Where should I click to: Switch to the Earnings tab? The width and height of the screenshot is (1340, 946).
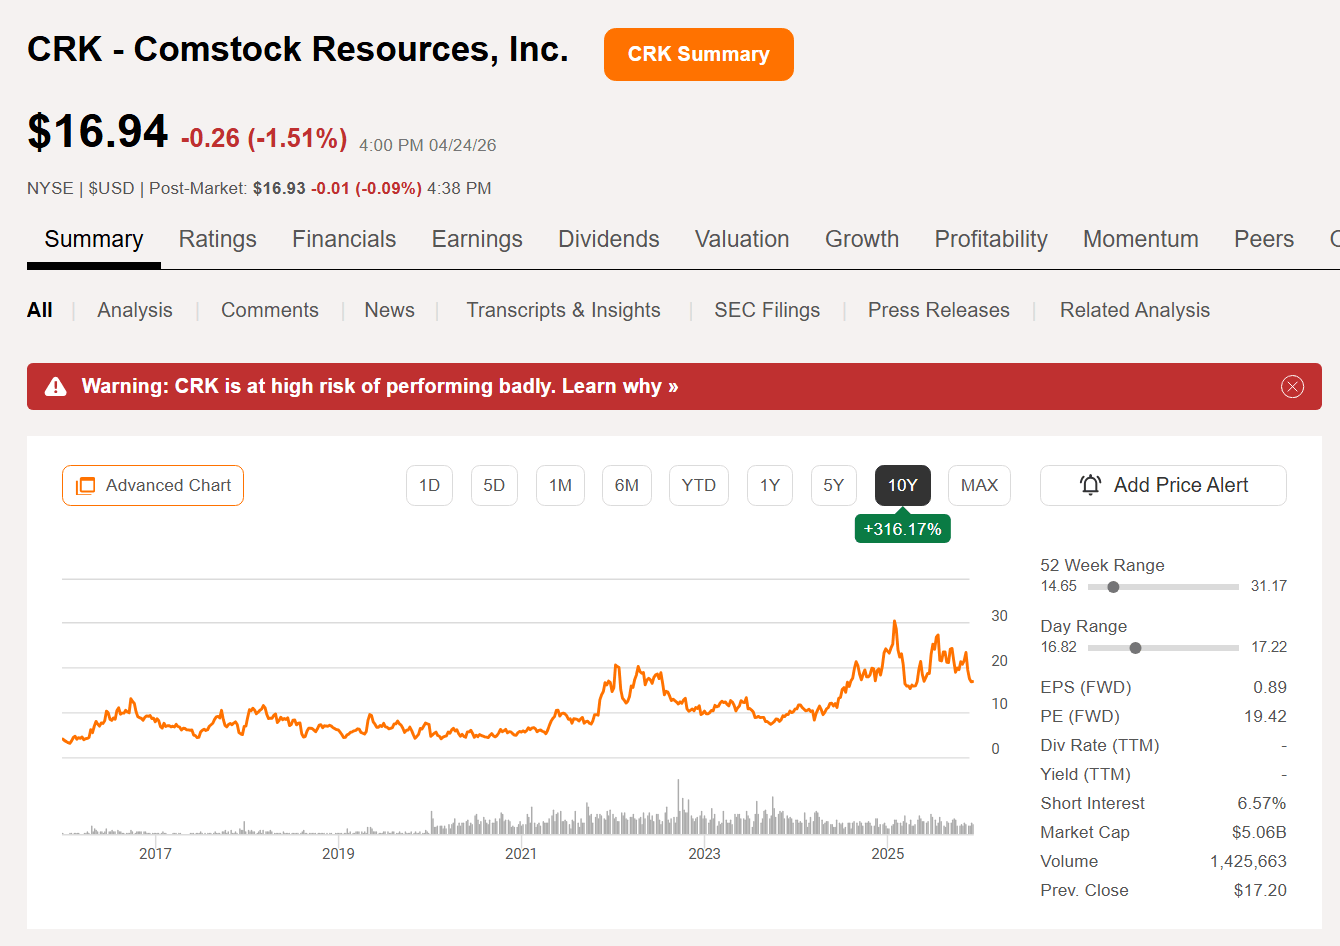[x=477, y=239]
